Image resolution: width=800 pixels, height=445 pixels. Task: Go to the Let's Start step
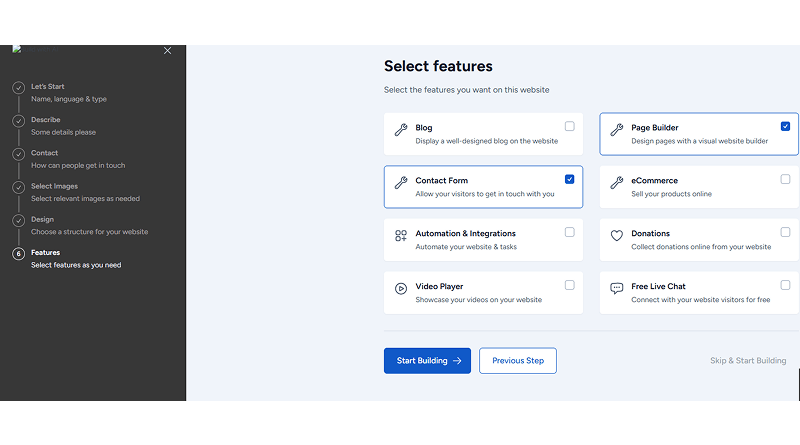[x=47, y=86]
